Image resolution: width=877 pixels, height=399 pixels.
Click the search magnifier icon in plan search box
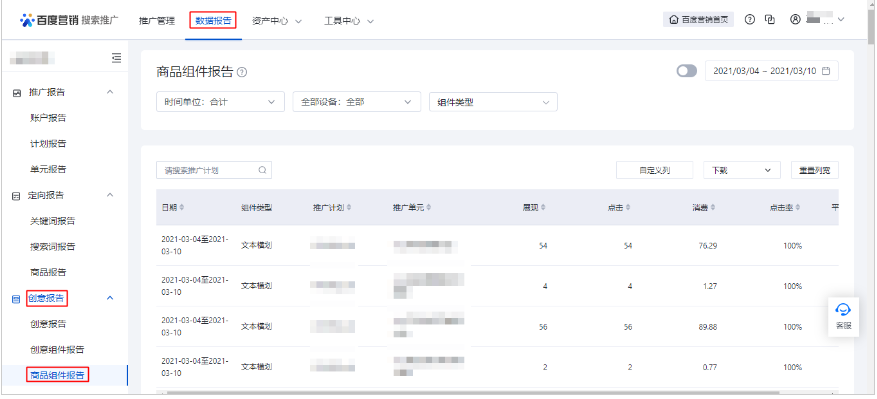click(x=262, y=170)
